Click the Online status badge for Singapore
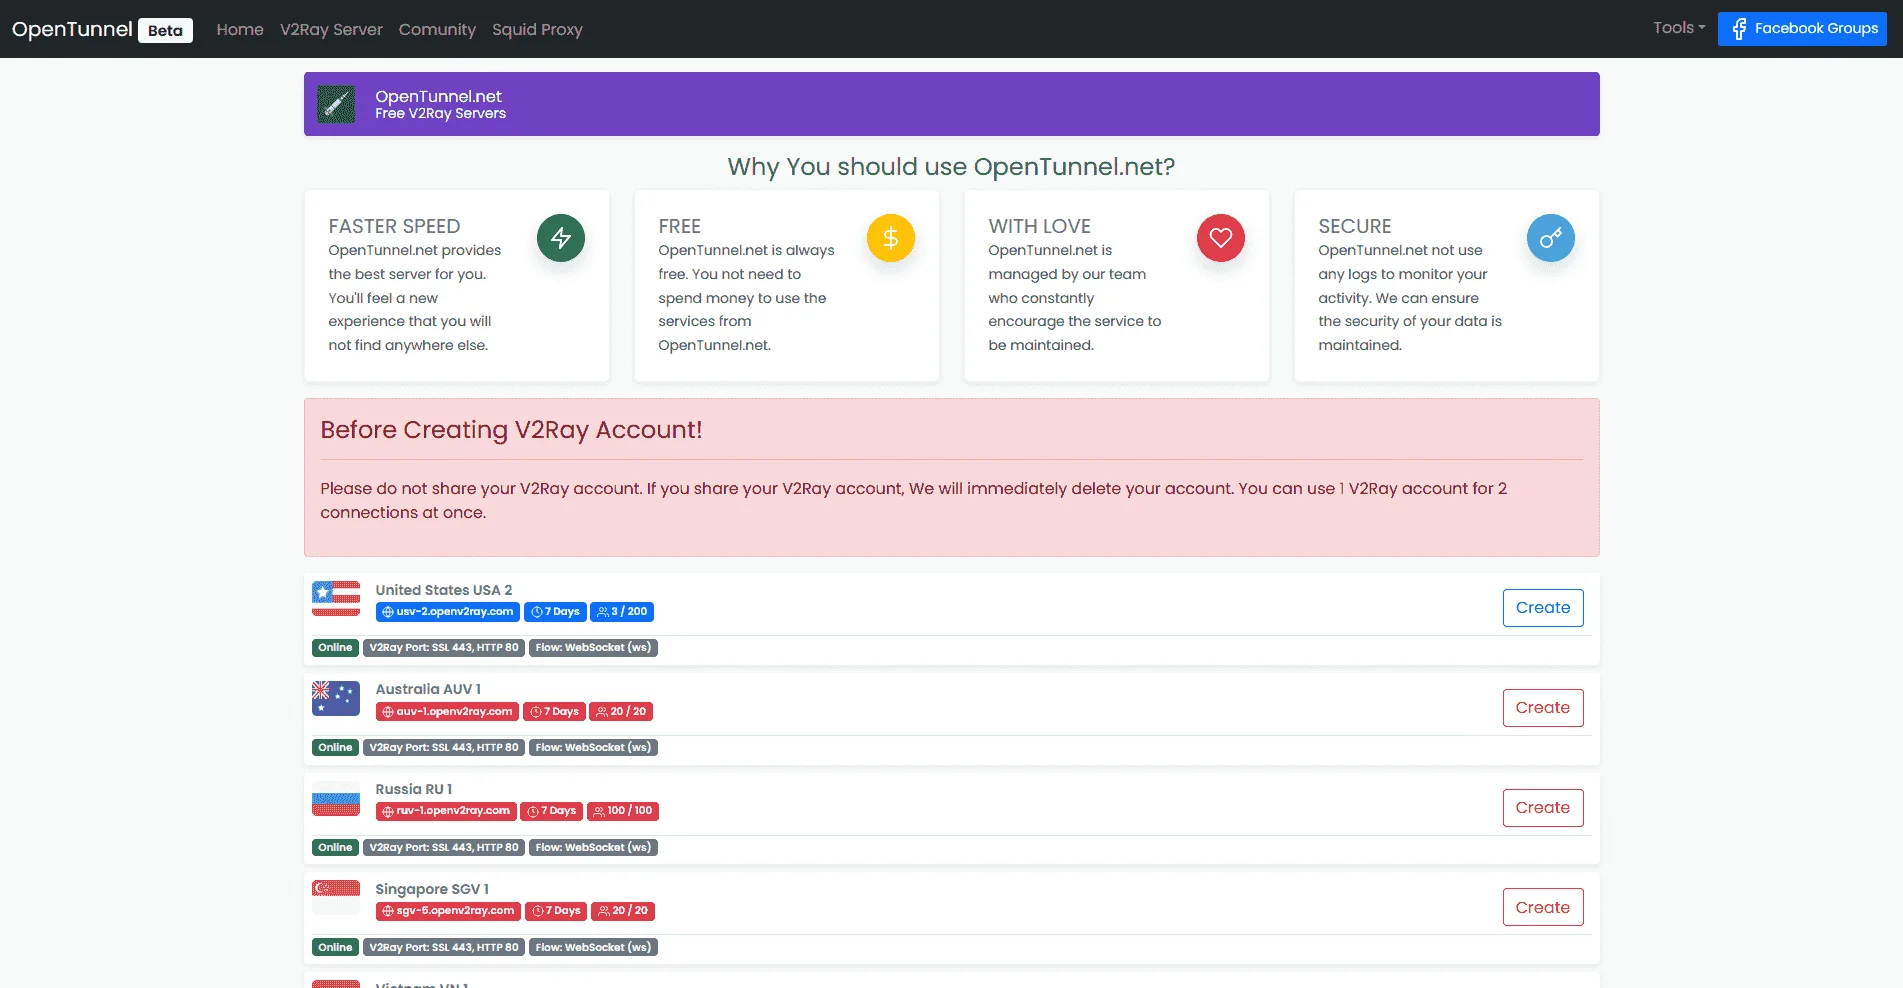The image size is (1903, 988). (335, 948)
